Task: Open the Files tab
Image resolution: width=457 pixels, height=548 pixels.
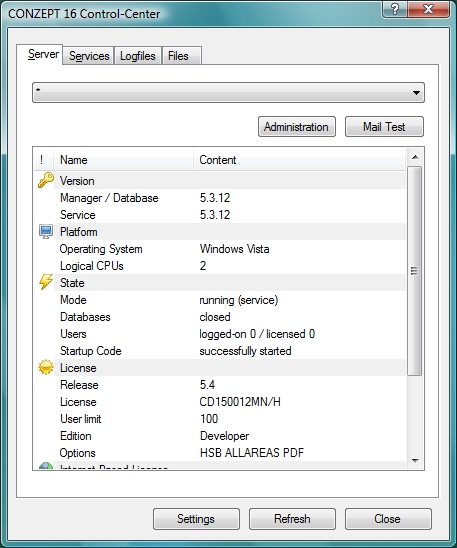Action: (182, 56)
